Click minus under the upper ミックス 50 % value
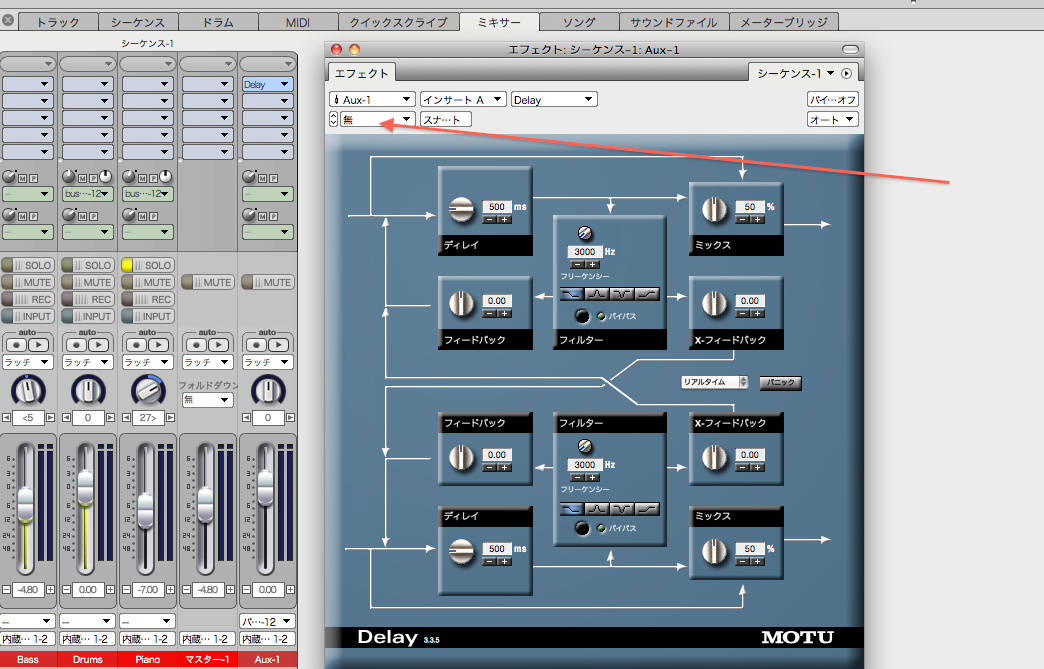Image resolution: width=1044 pixels, height=669 pixels. pyautogui.click(x=742, y=219)
